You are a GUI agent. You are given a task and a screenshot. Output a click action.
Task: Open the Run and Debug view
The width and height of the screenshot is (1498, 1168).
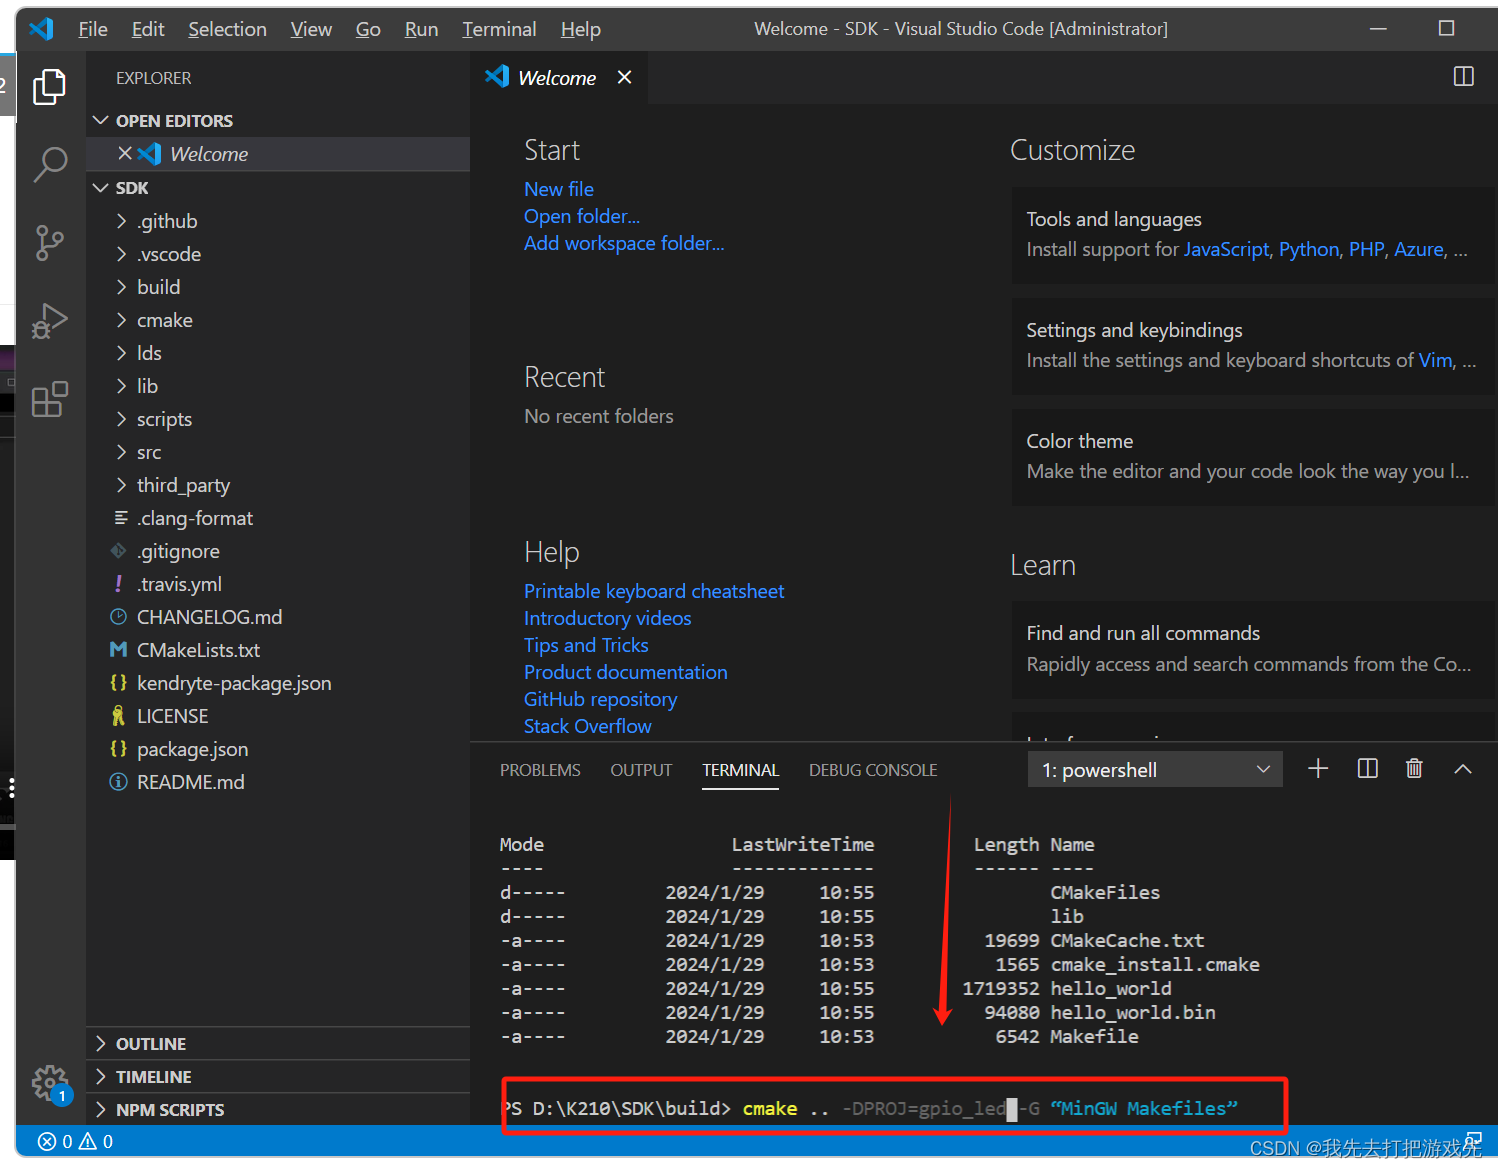[x=50, y=321]
